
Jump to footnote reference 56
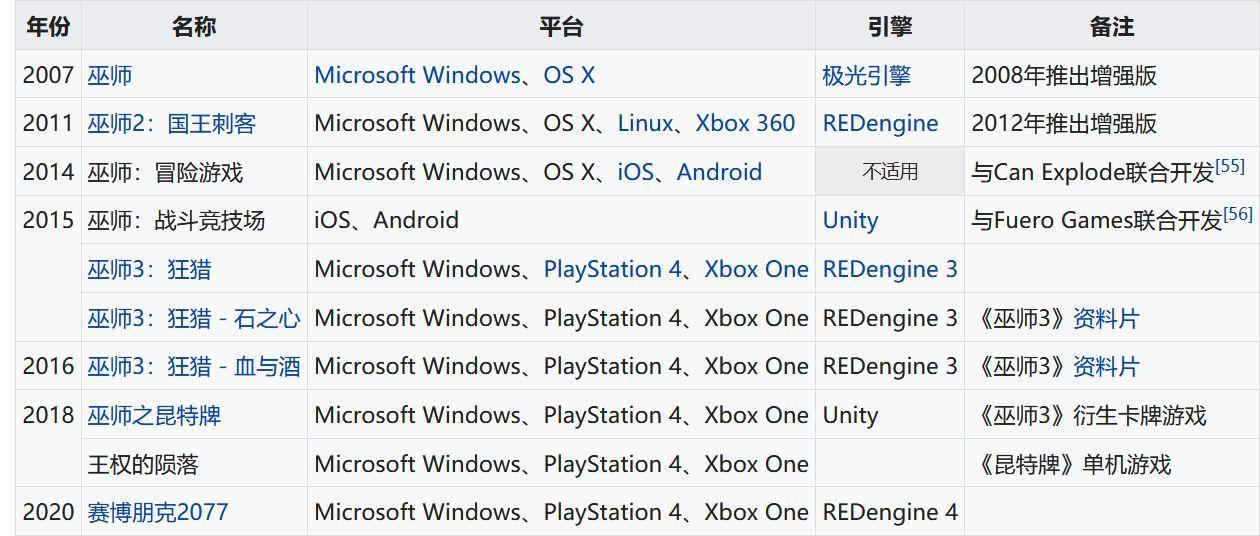click(1238, 214)
